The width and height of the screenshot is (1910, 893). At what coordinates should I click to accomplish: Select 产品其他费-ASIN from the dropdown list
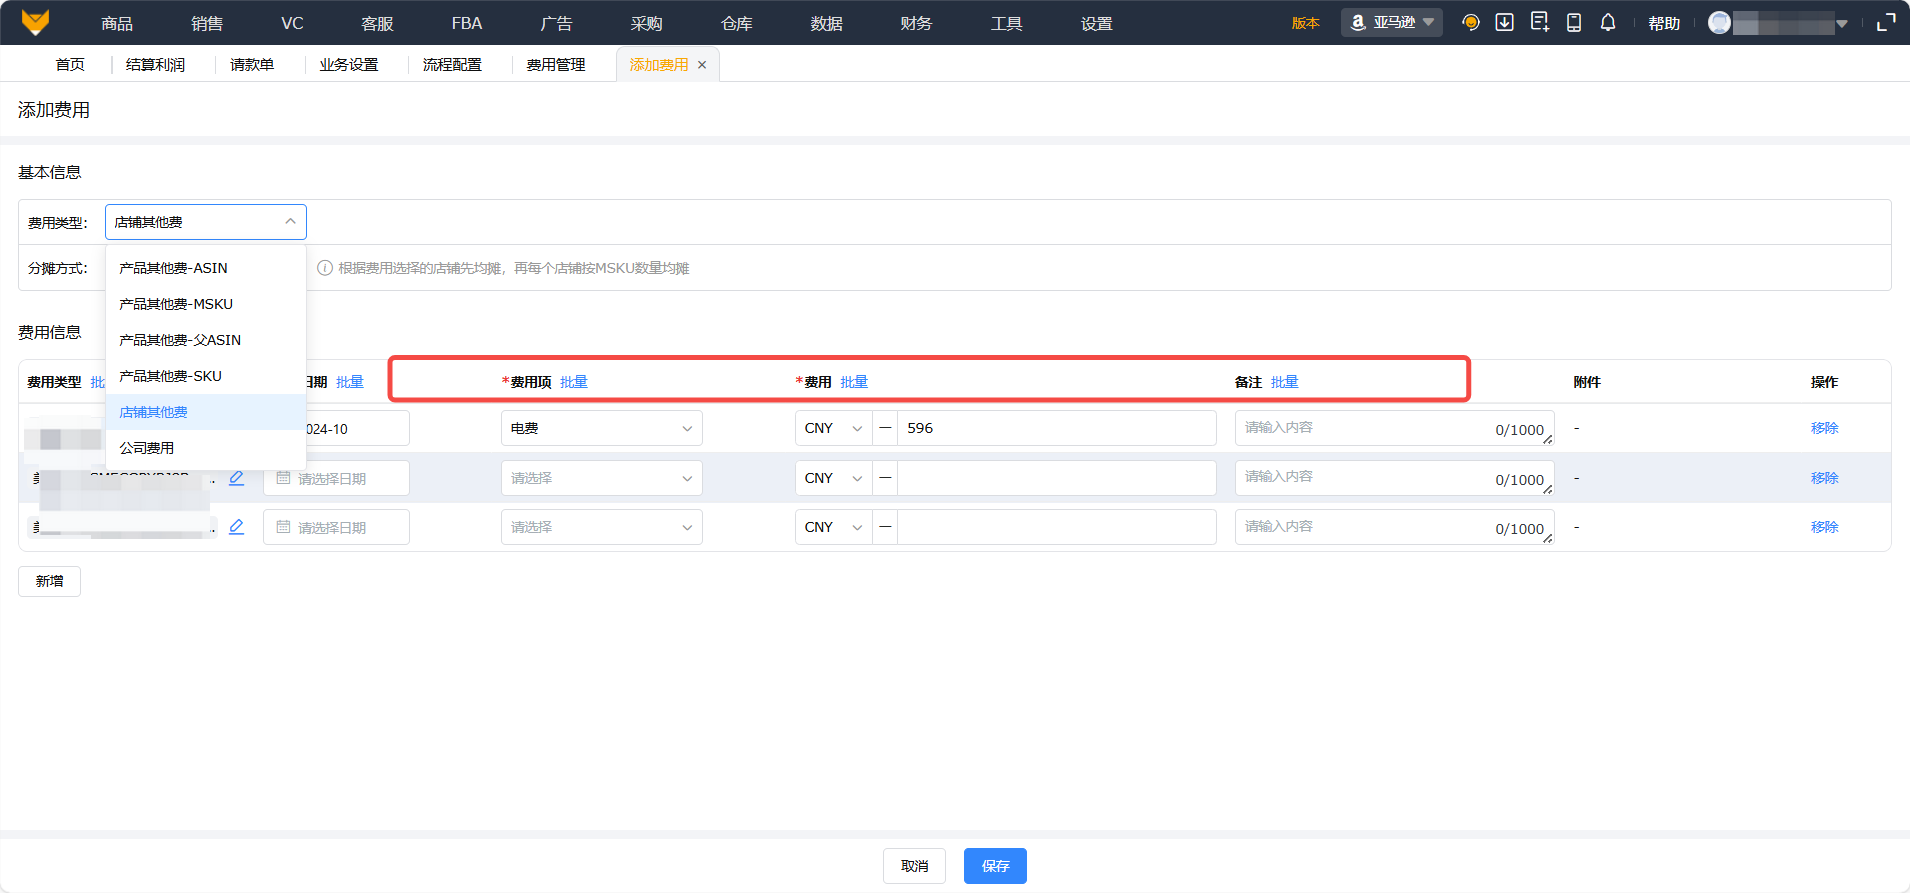tap(173, 268)
